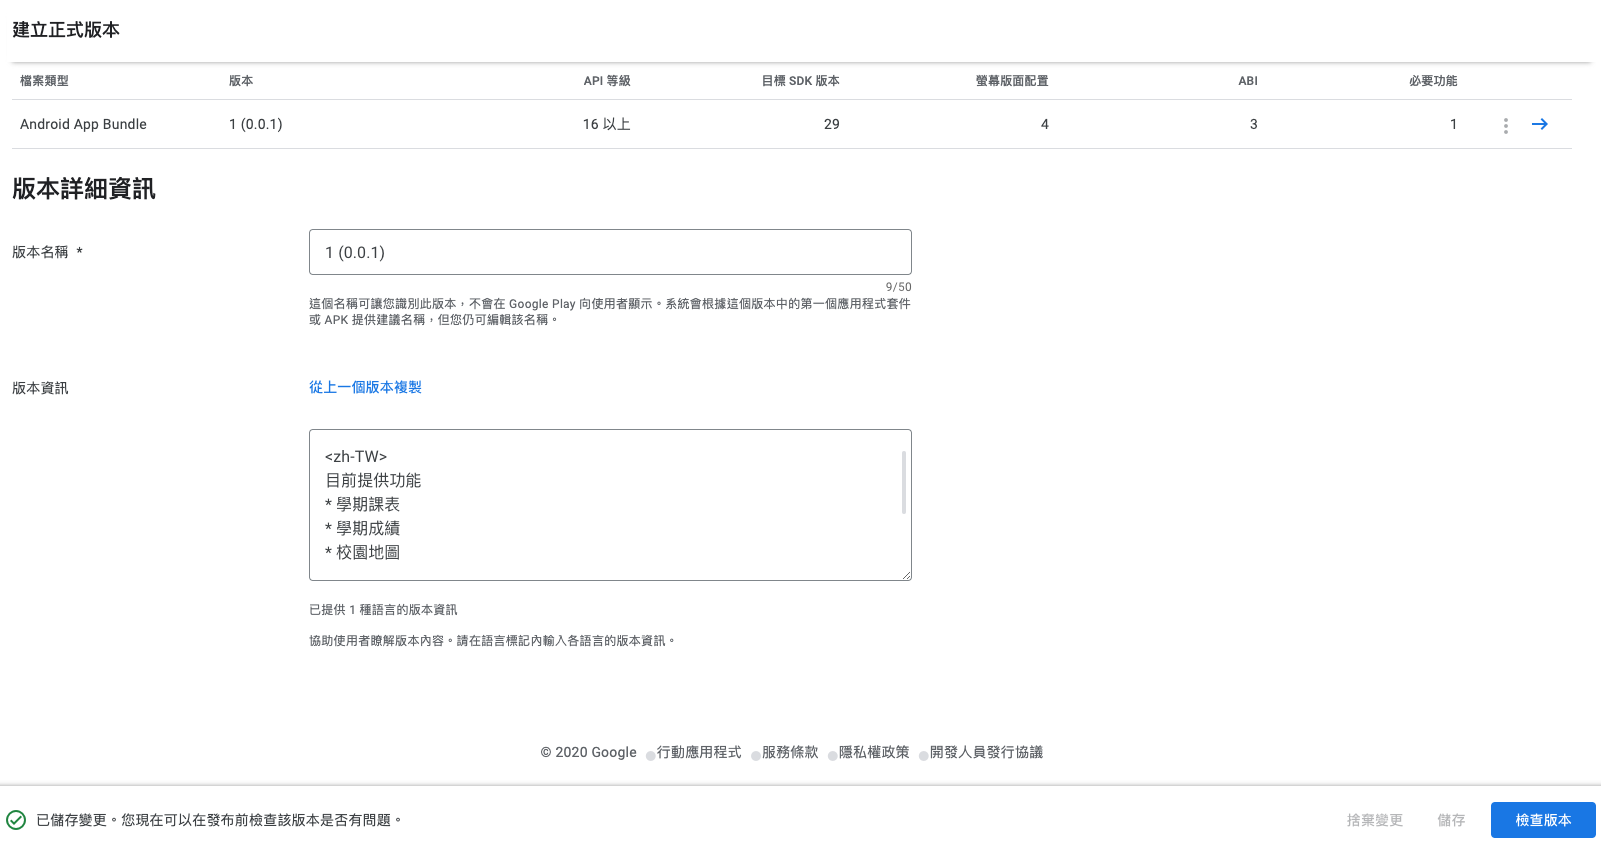Click the API 等級 column header
The width and height of the screenshot is (1601, 844).
tap(607, 81)
